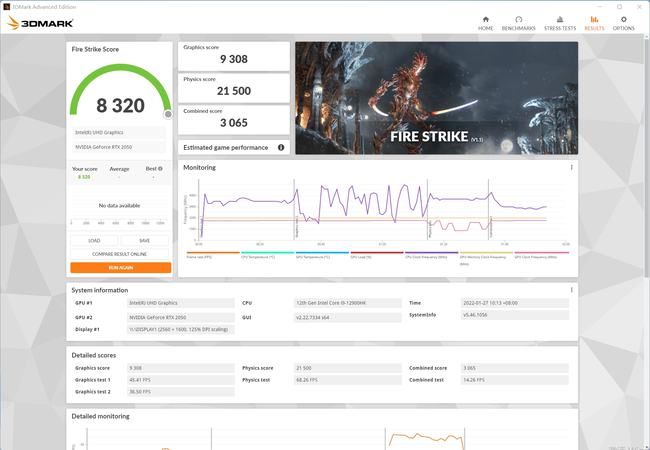Click the Graphics score 9 308 card
This screenshot has height=450, width=650.
[234, 56]
